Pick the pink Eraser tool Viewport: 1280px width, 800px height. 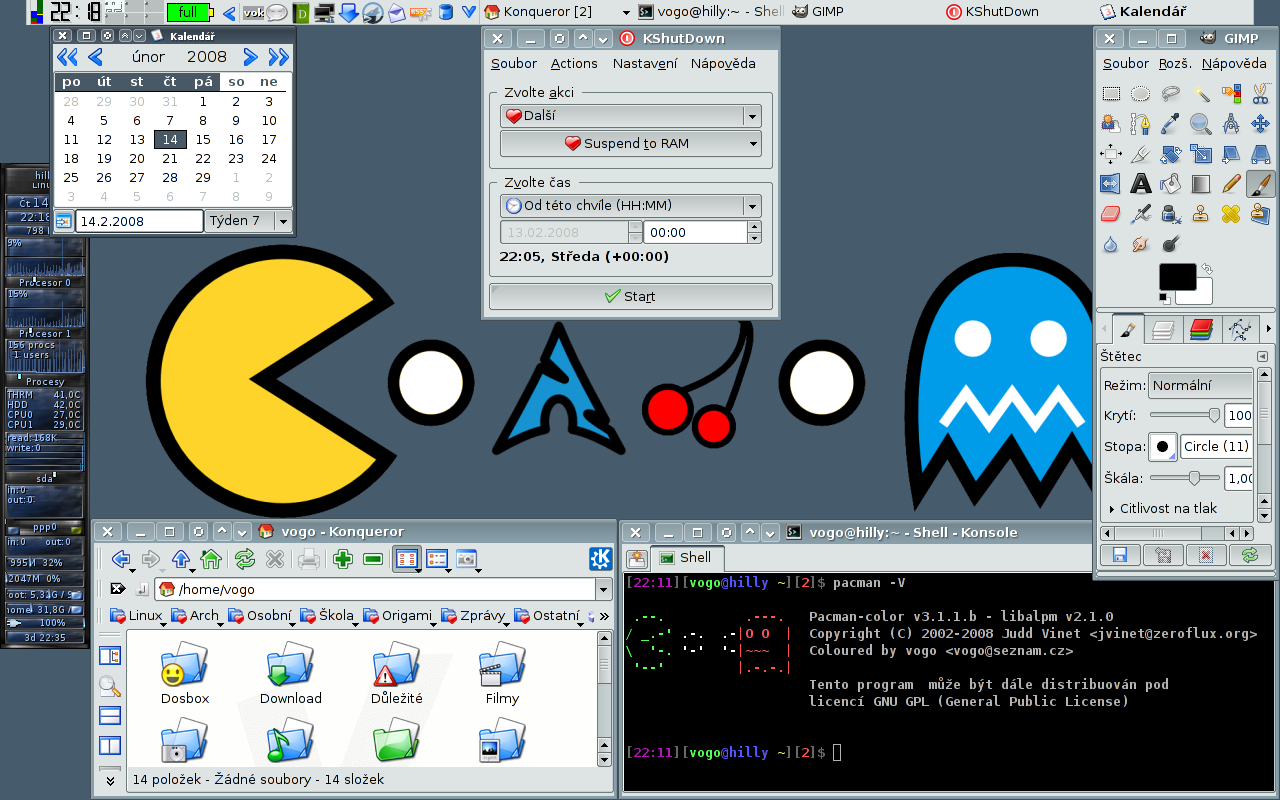1111,214
